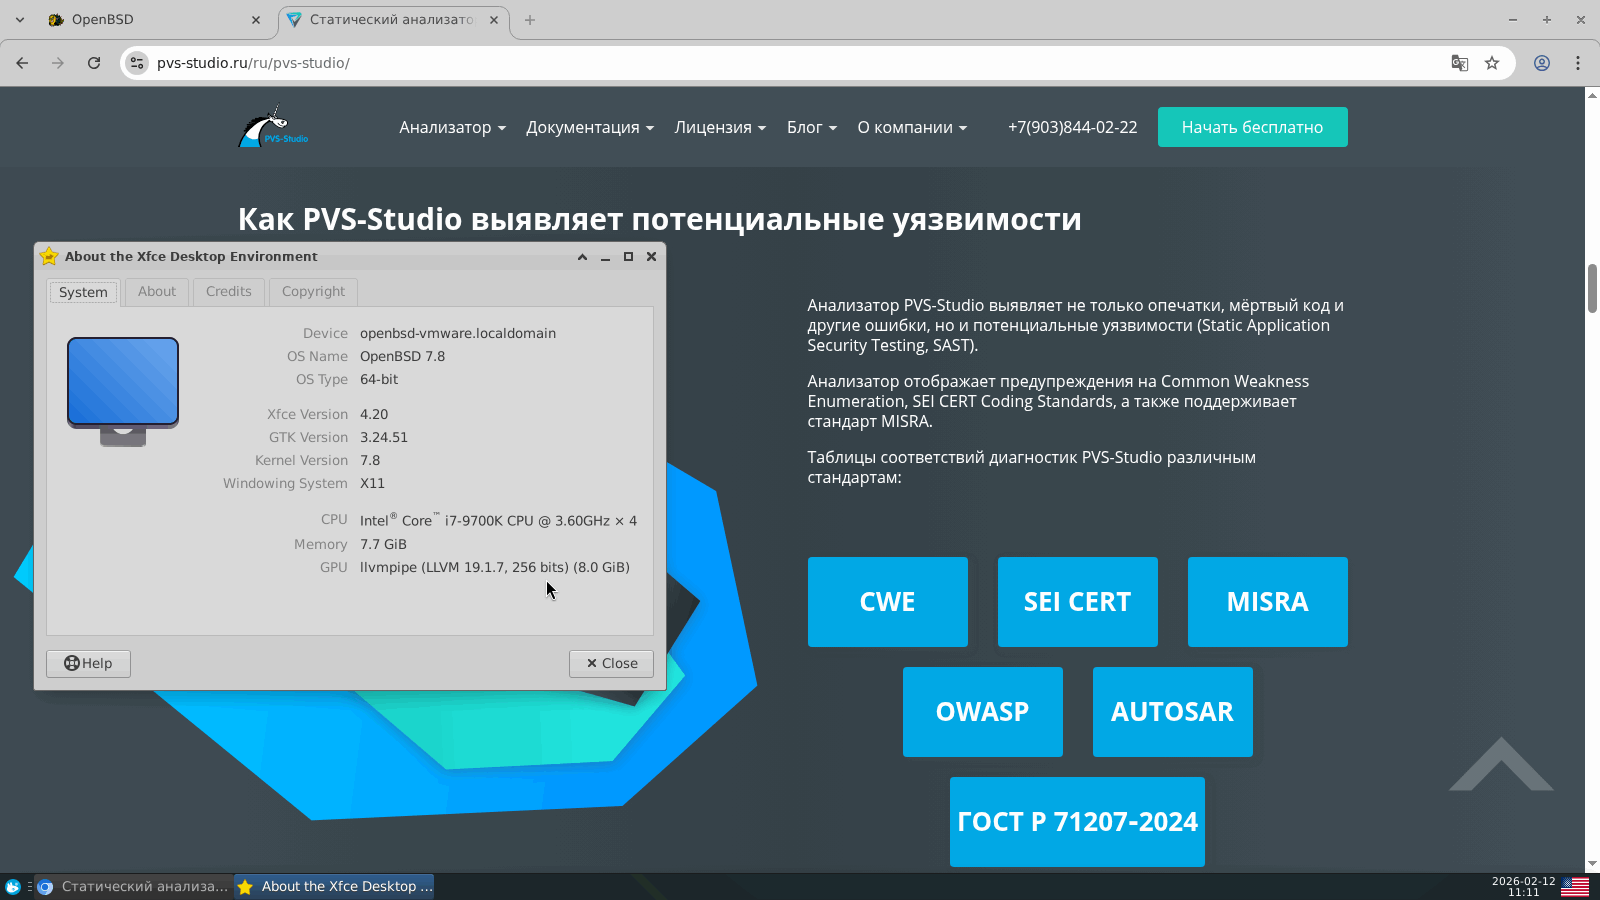Click the Начать бесплатно button
The height and width of the screenshot is (900, 1600).
click(1252, 127)
